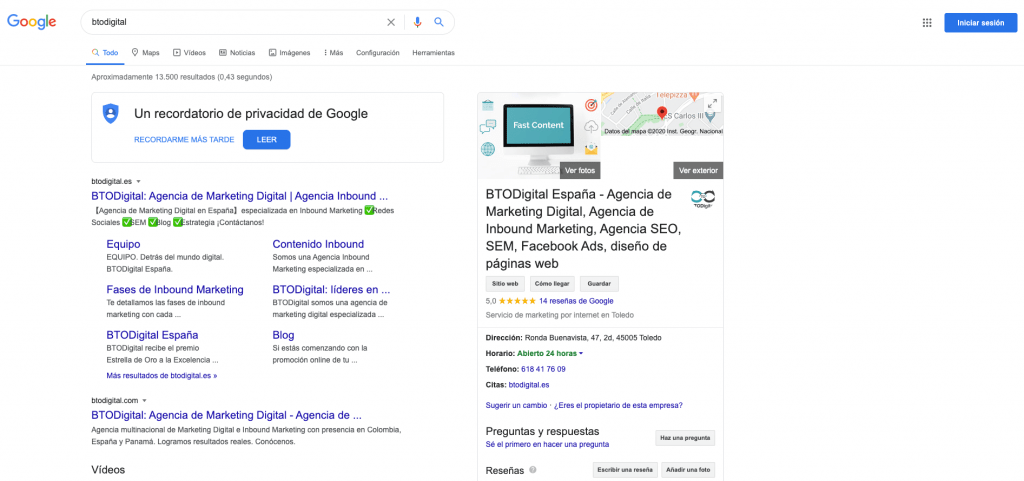Start voice search with microphone icon

click(417, 22)
